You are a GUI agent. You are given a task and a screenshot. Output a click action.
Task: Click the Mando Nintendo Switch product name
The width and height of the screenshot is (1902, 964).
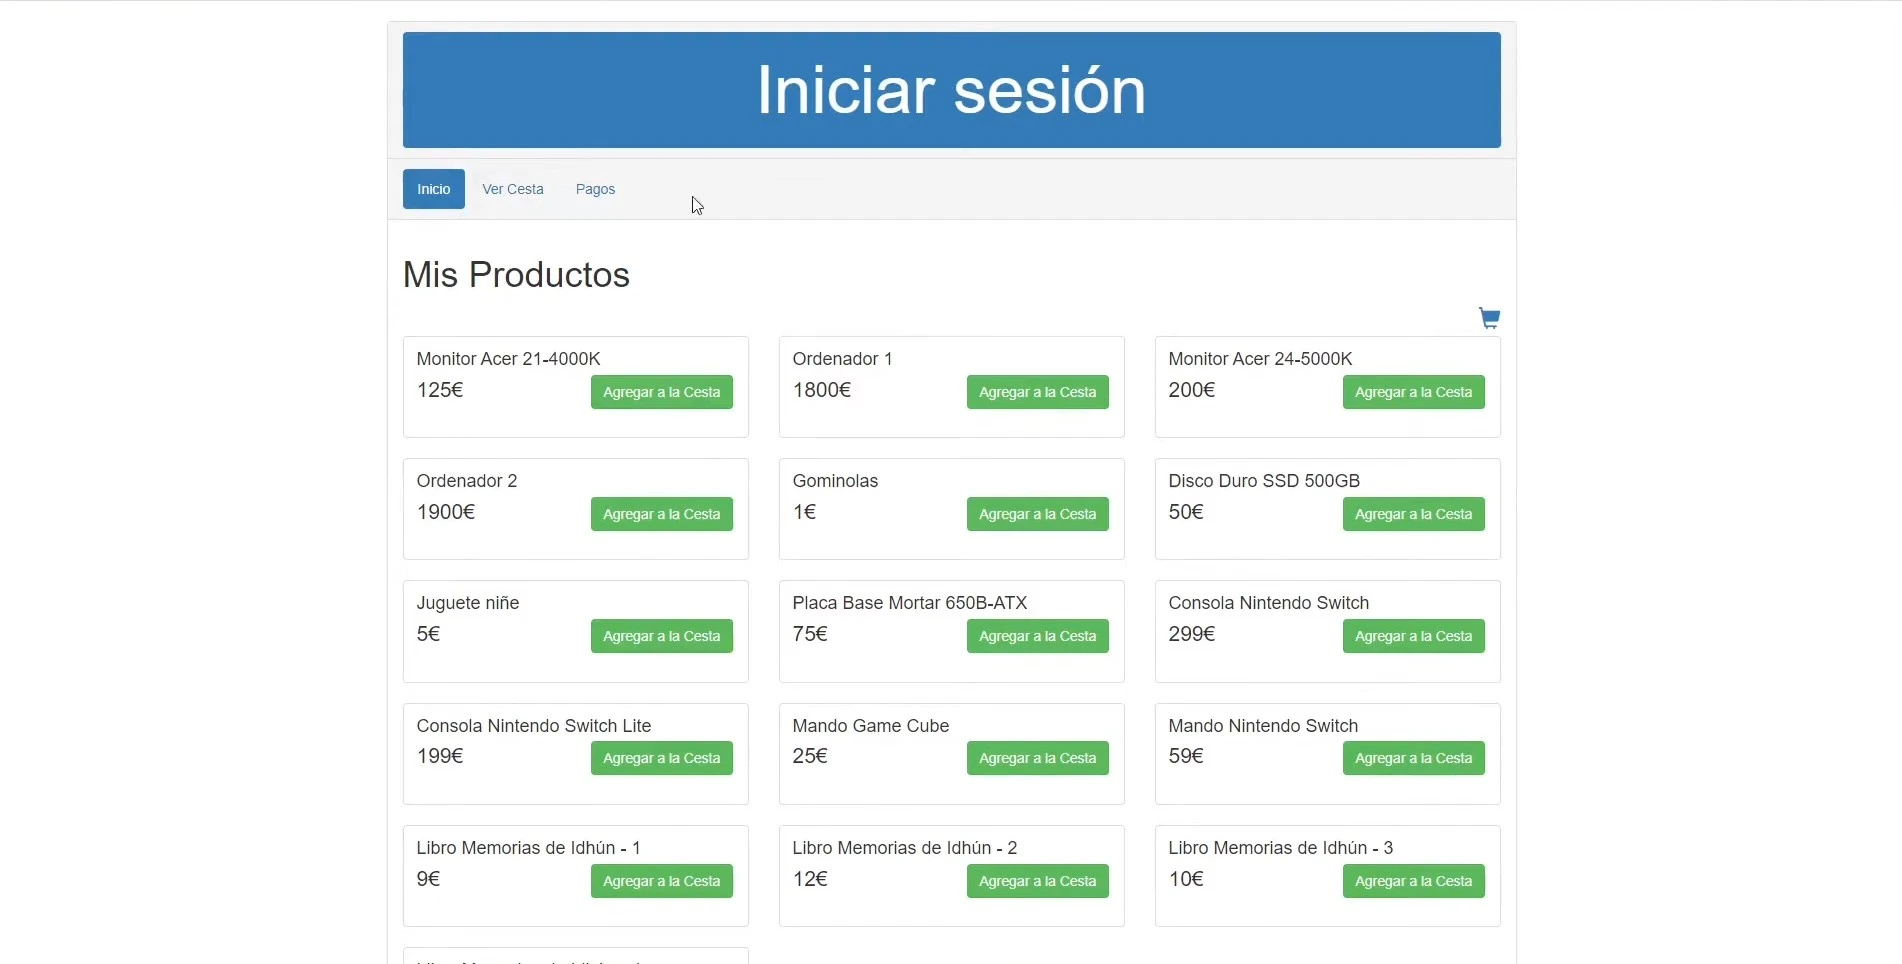tap(1263, 726)
